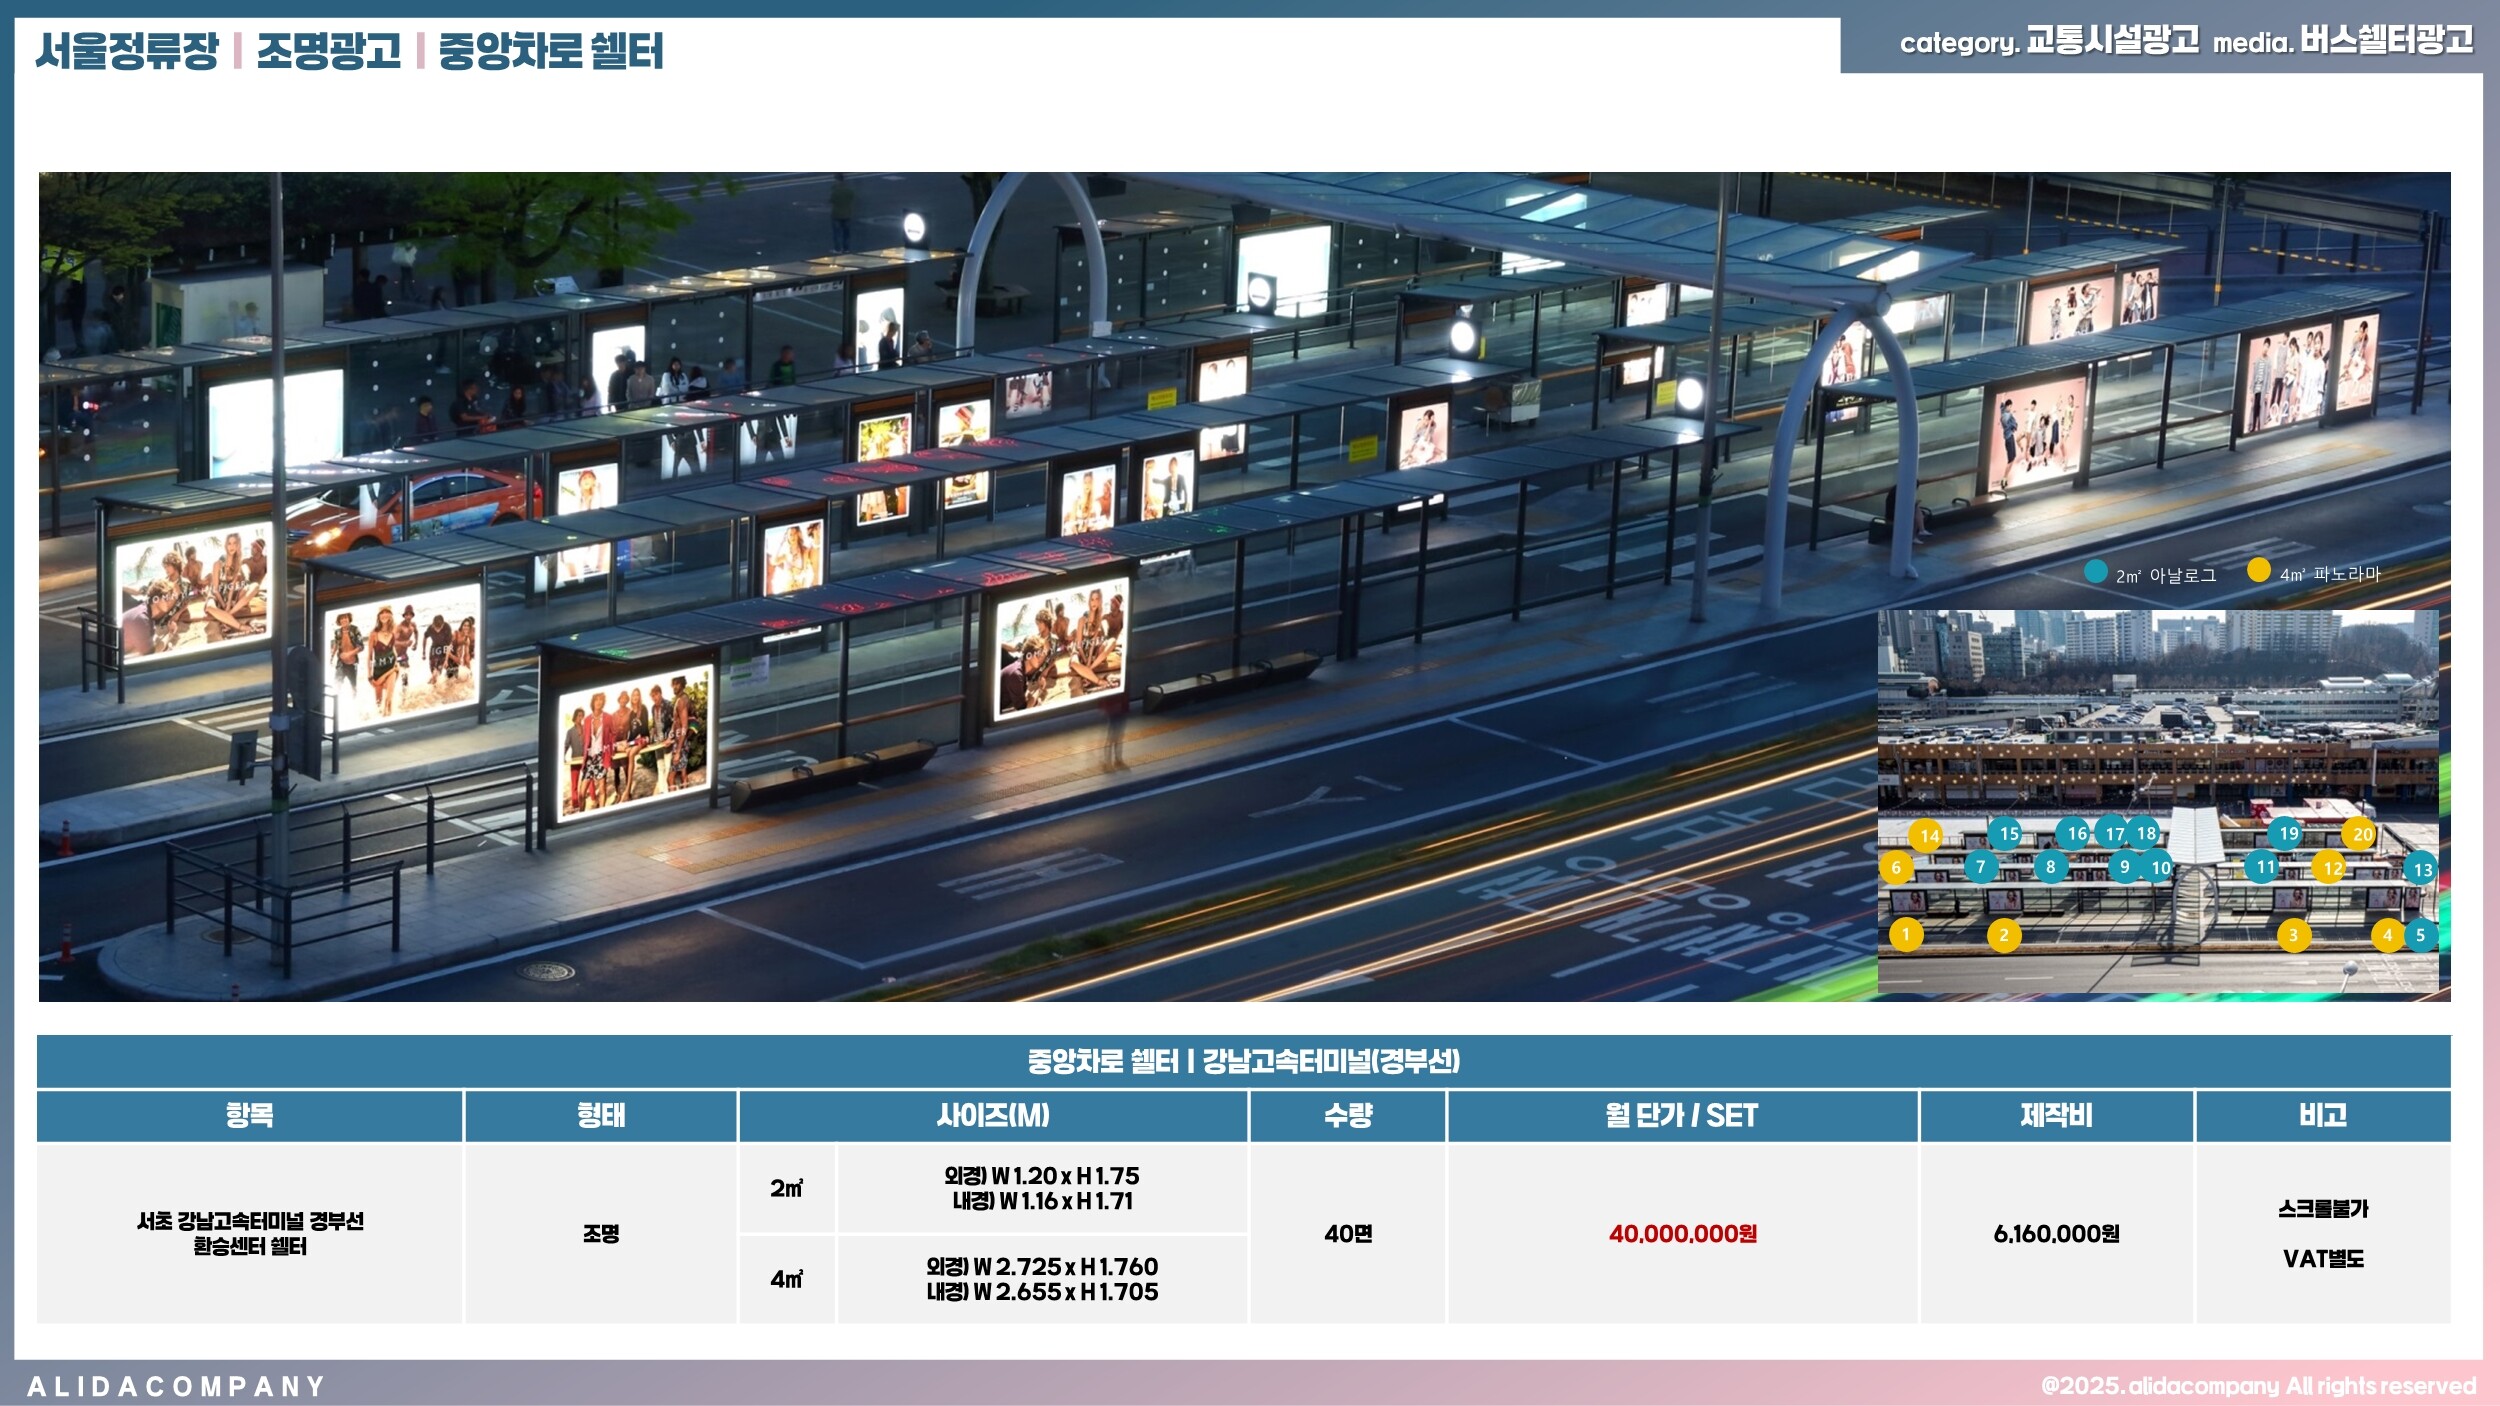Click blue map marker number 7

pyautogui.click(x=1980, y=867)
